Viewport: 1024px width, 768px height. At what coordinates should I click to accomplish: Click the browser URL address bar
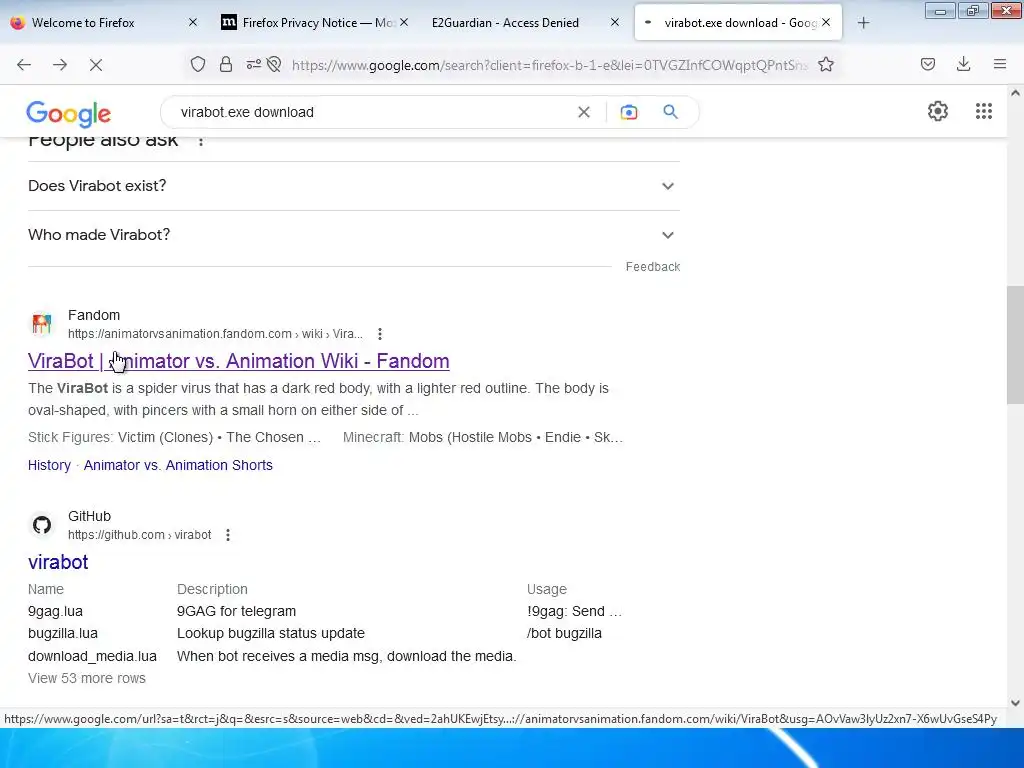(549, 65)
